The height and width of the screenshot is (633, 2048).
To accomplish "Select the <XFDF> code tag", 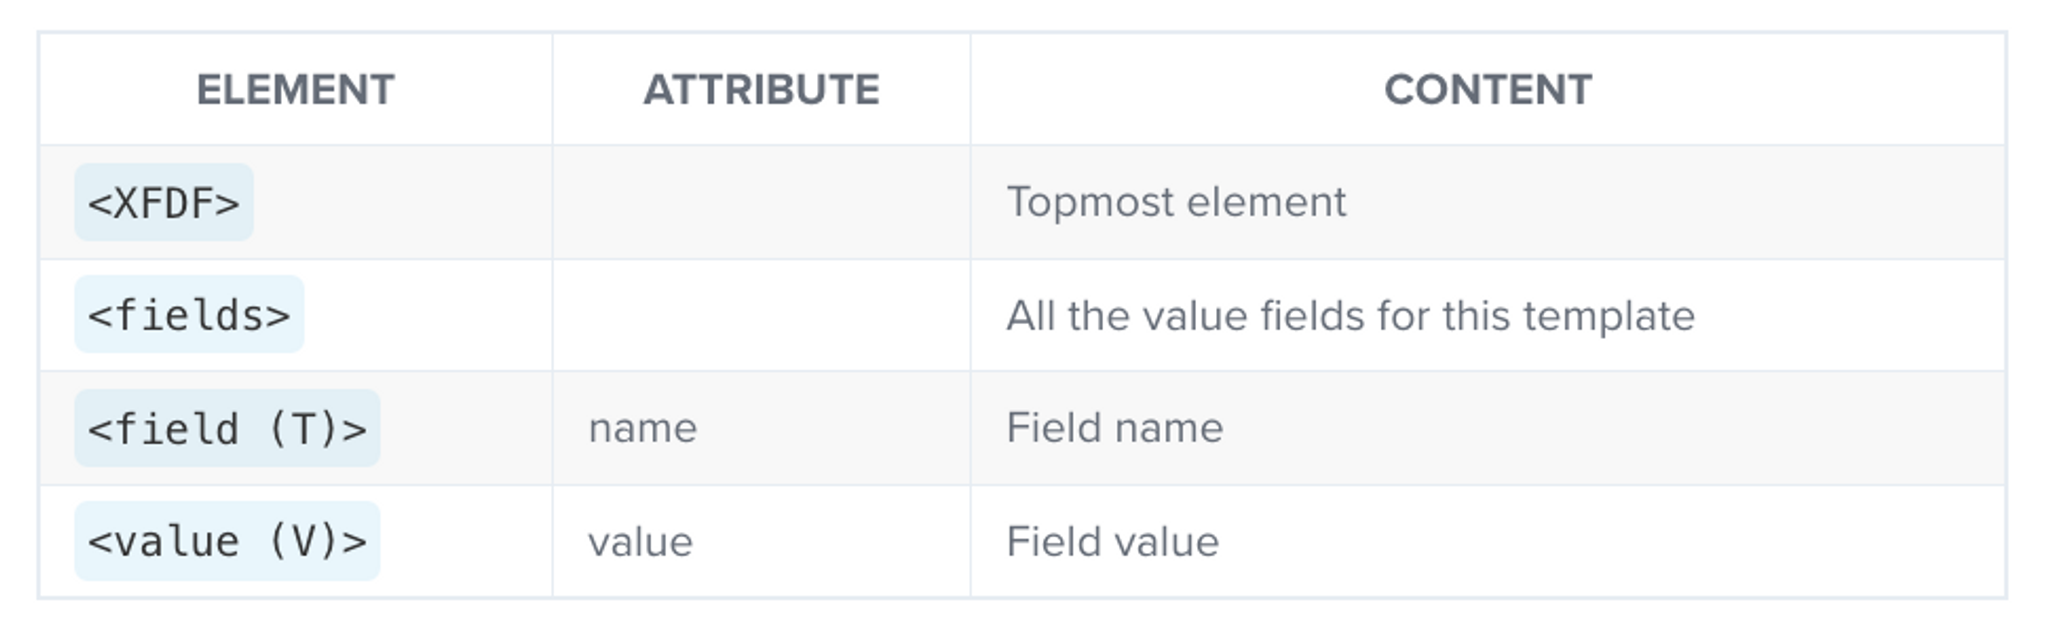I will 164,202.
